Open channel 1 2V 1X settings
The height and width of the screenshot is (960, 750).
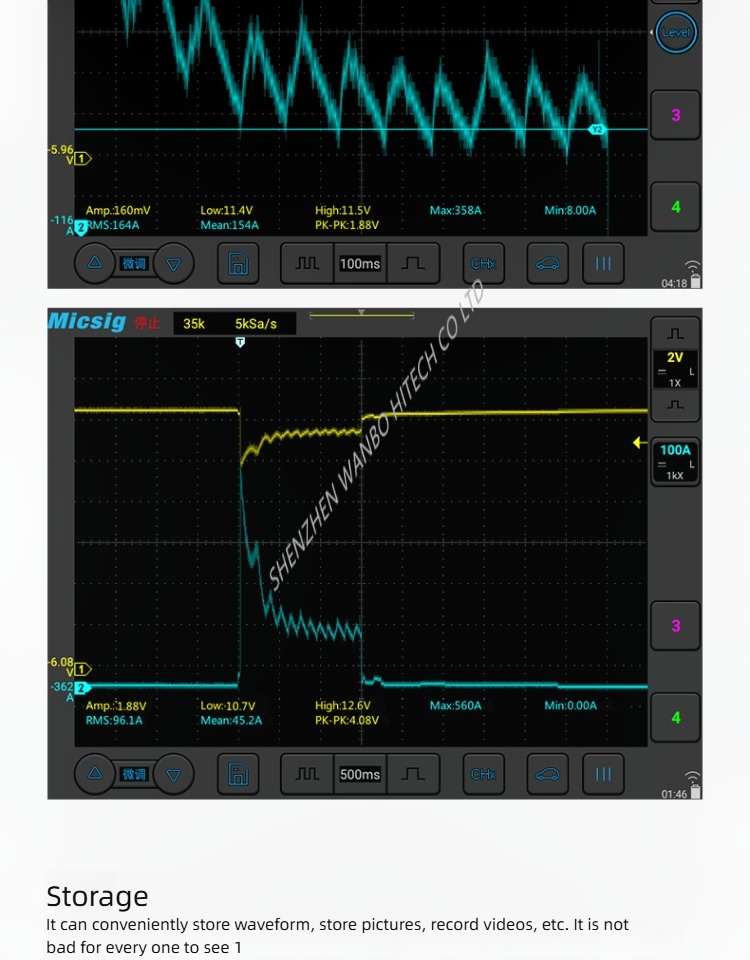(675, 369)
